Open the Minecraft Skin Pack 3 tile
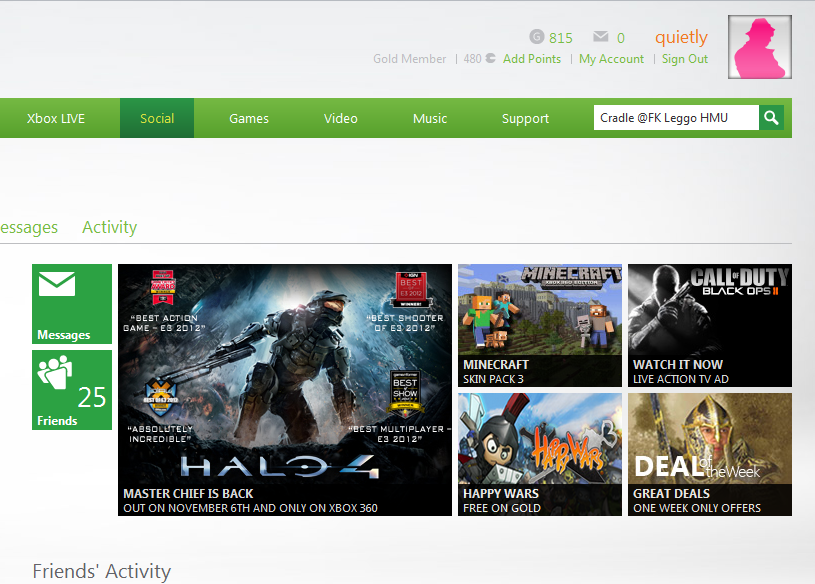The image size is (815, 584). tap(540, 325)
